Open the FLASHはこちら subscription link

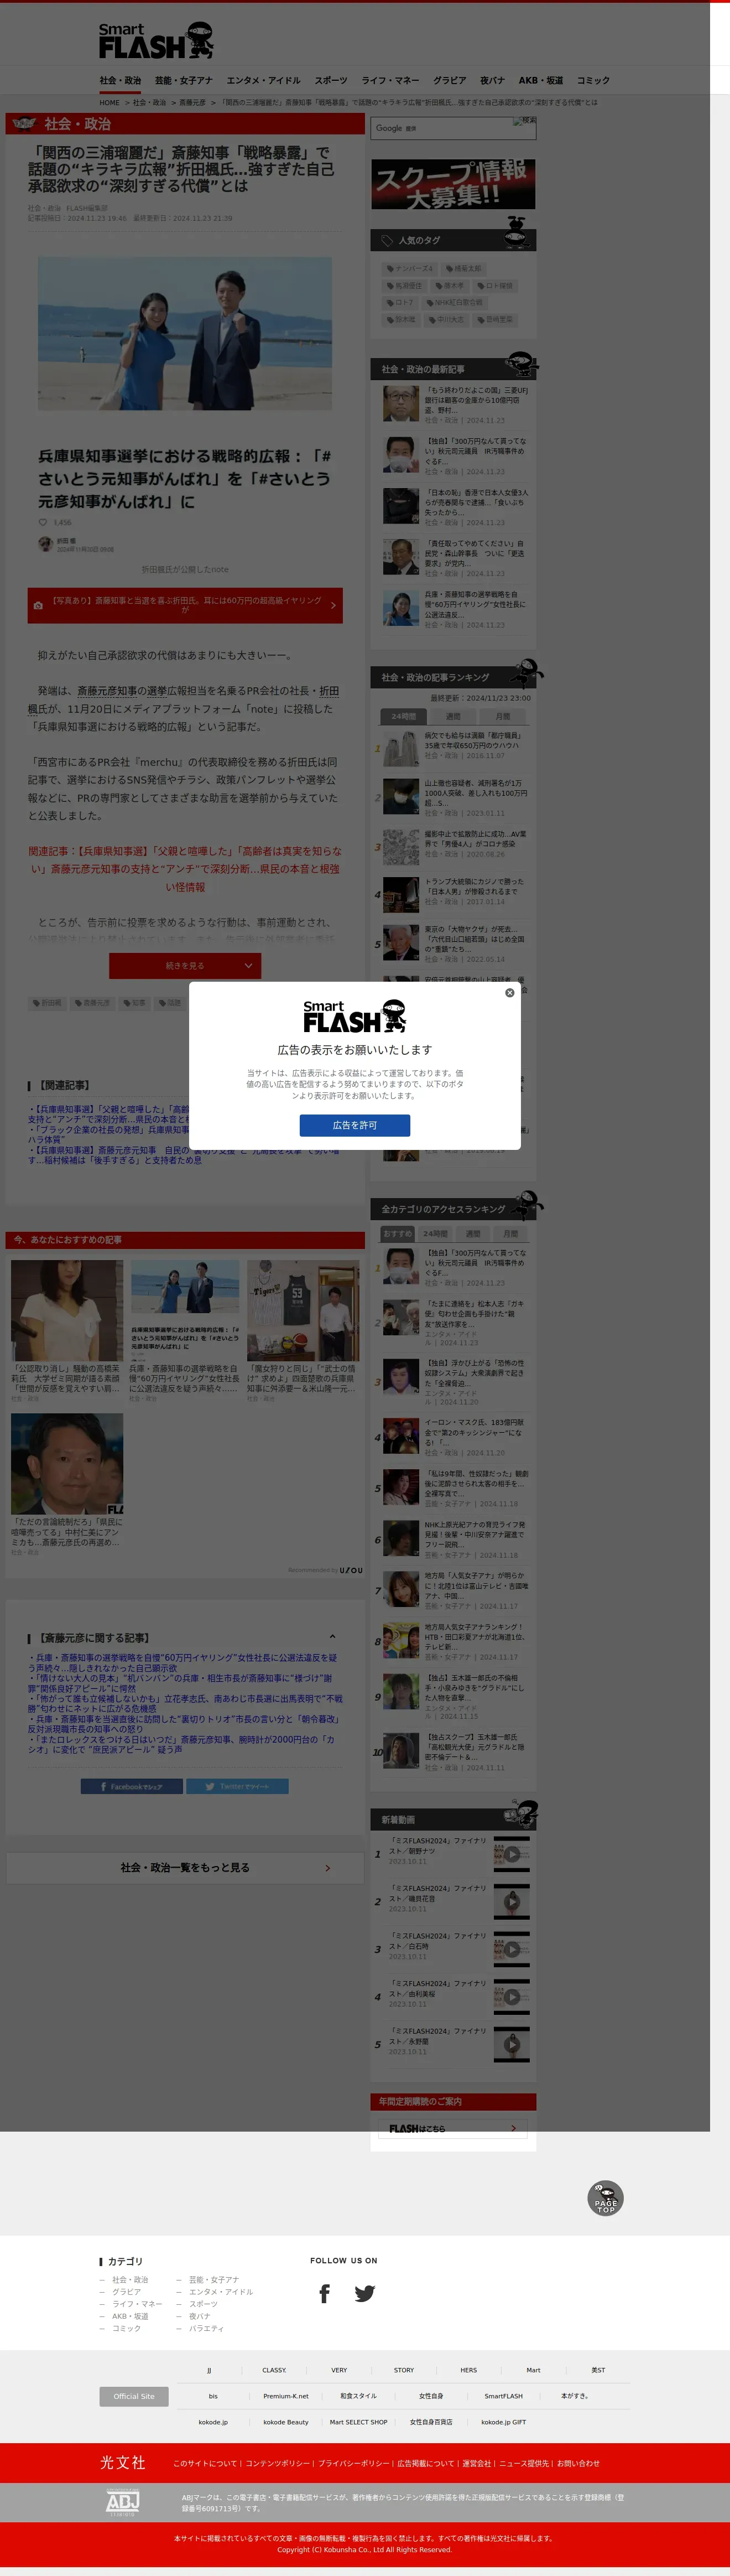coord(453,2128)
